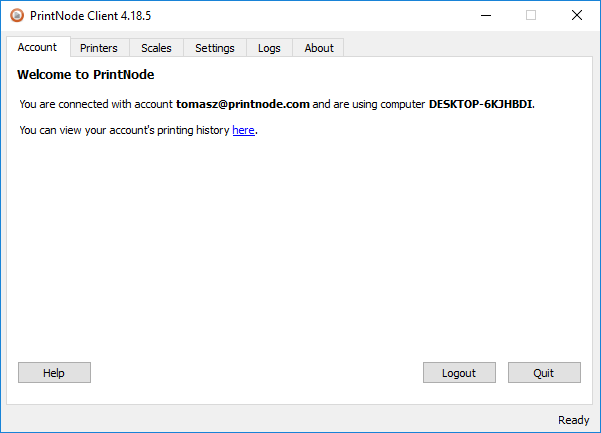Click the PrintNode logo icon in title bar

(17, 16)
